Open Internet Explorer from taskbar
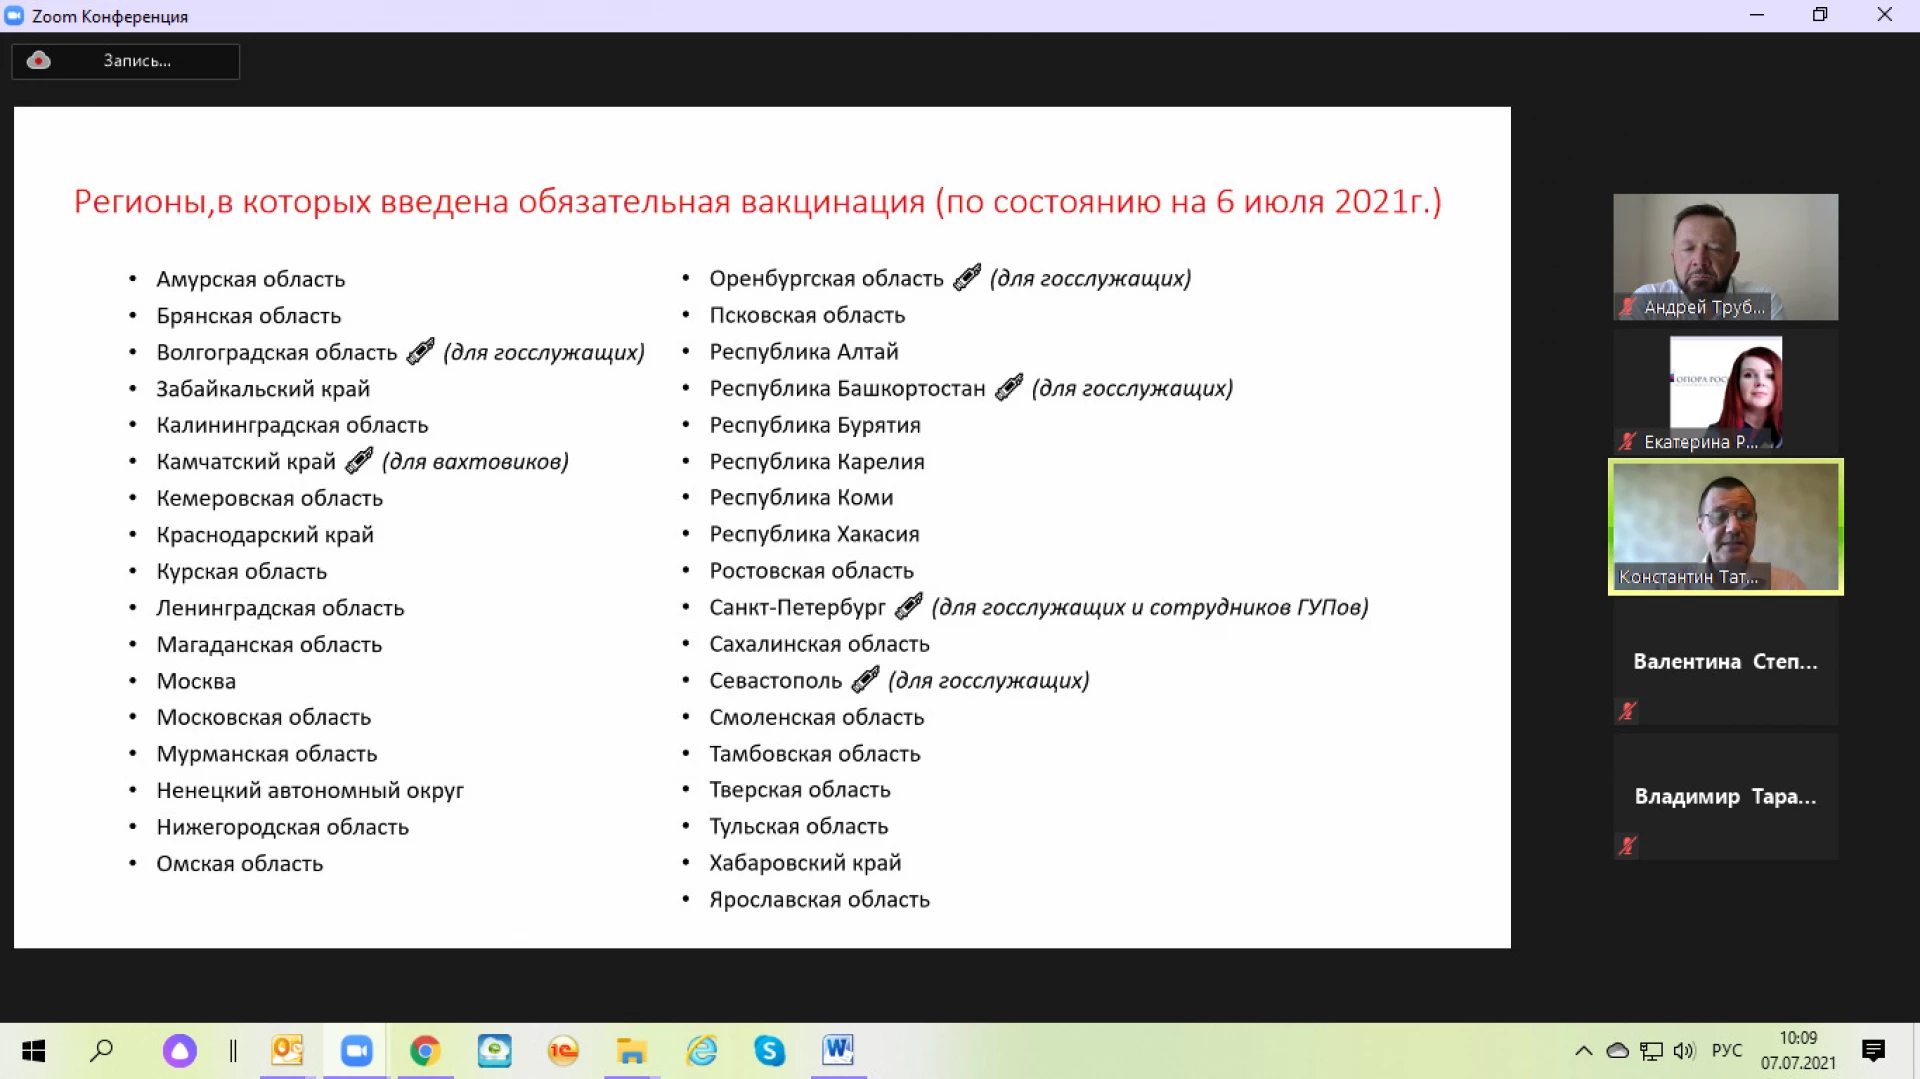This screenshot has height=1079, width=1920. (x=701, y=1050)
